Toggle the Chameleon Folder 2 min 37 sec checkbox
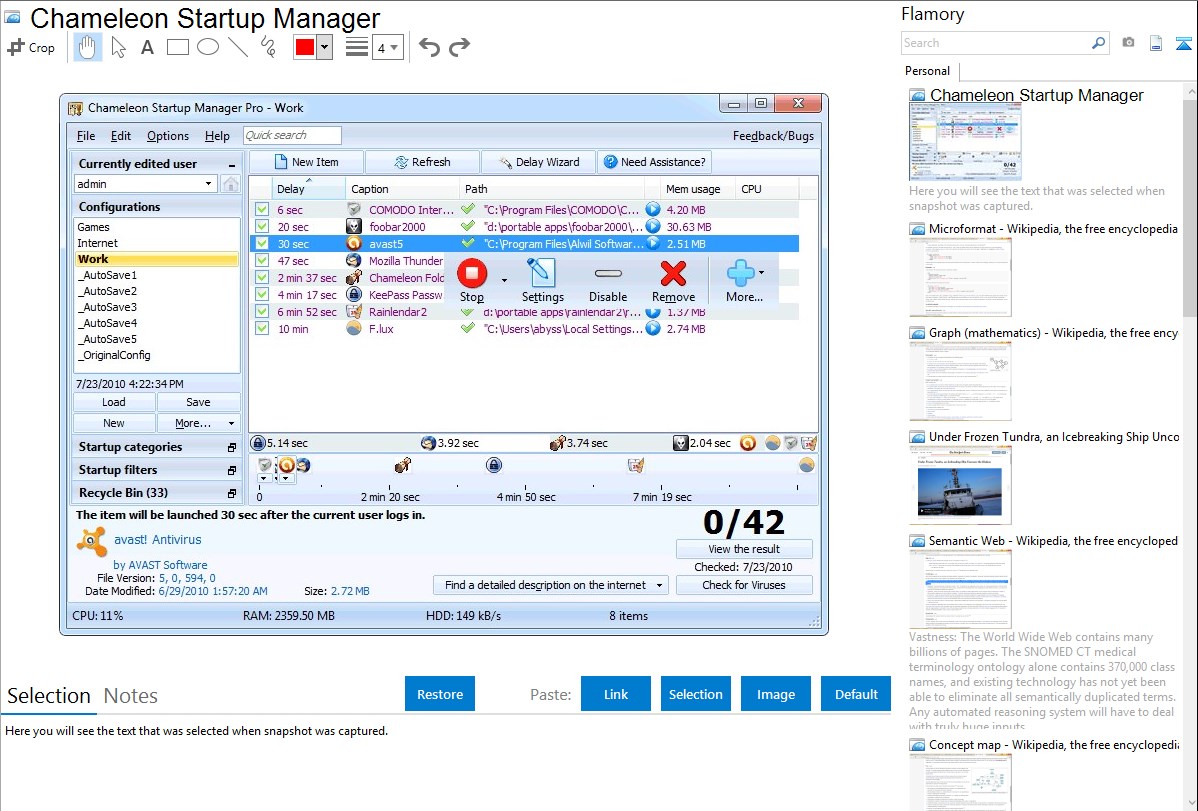The height and width of the screenshot is (811, 1198). [262, 277]
